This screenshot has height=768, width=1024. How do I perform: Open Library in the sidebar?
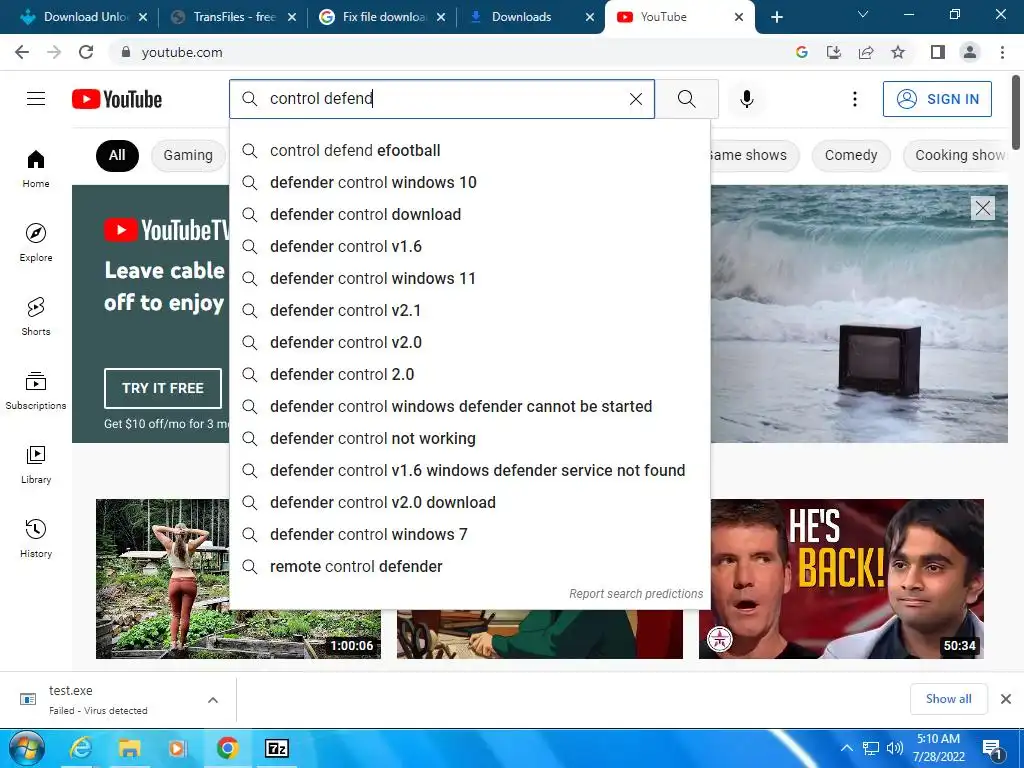tap(36, 464)
